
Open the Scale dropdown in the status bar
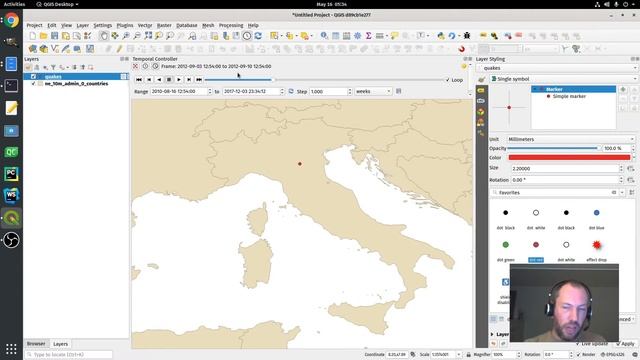point(458,355)
